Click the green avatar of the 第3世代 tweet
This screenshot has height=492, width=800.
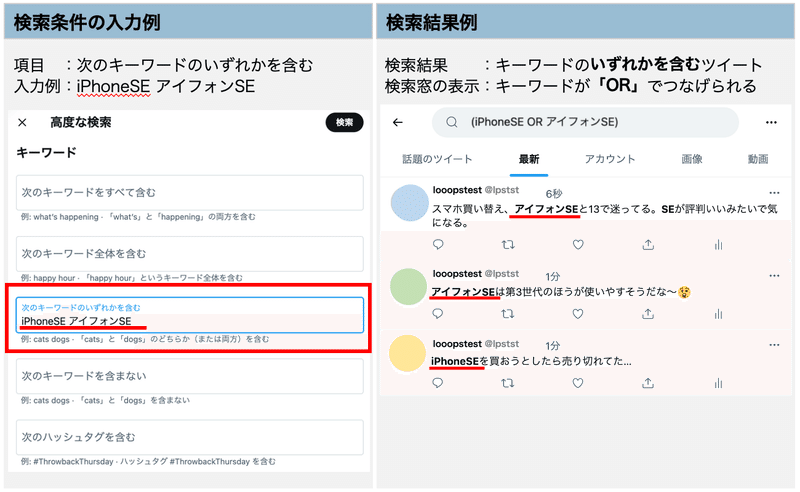click(x=408, y=287)
